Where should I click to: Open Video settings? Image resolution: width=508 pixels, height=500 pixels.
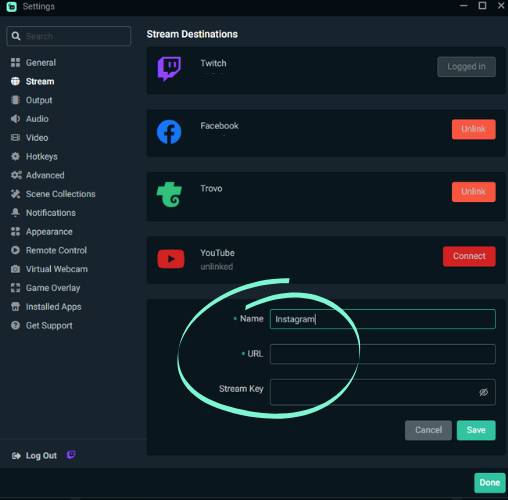37,138
